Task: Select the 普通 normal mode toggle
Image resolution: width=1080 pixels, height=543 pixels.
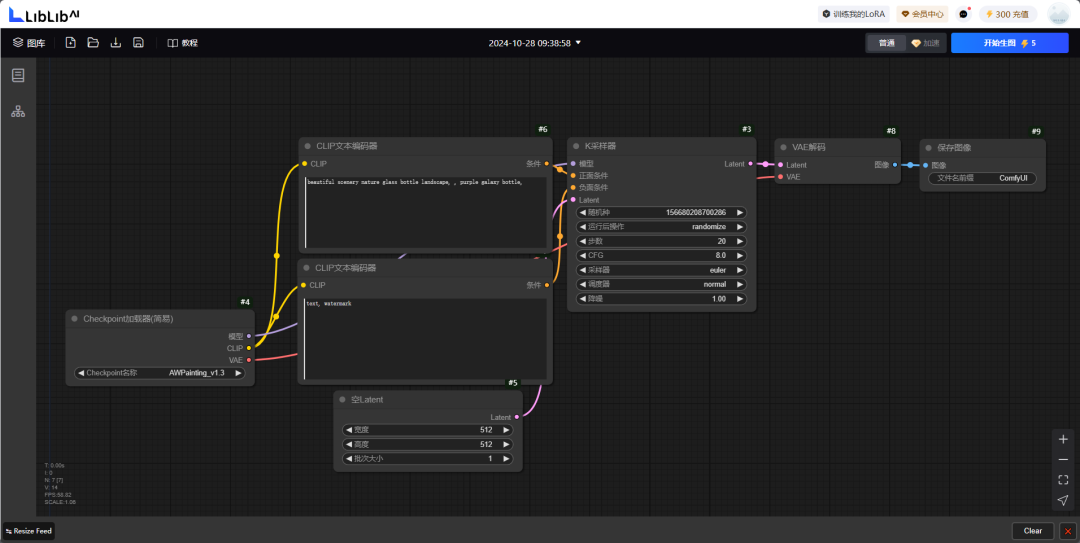Action: [x=886, y=43]
